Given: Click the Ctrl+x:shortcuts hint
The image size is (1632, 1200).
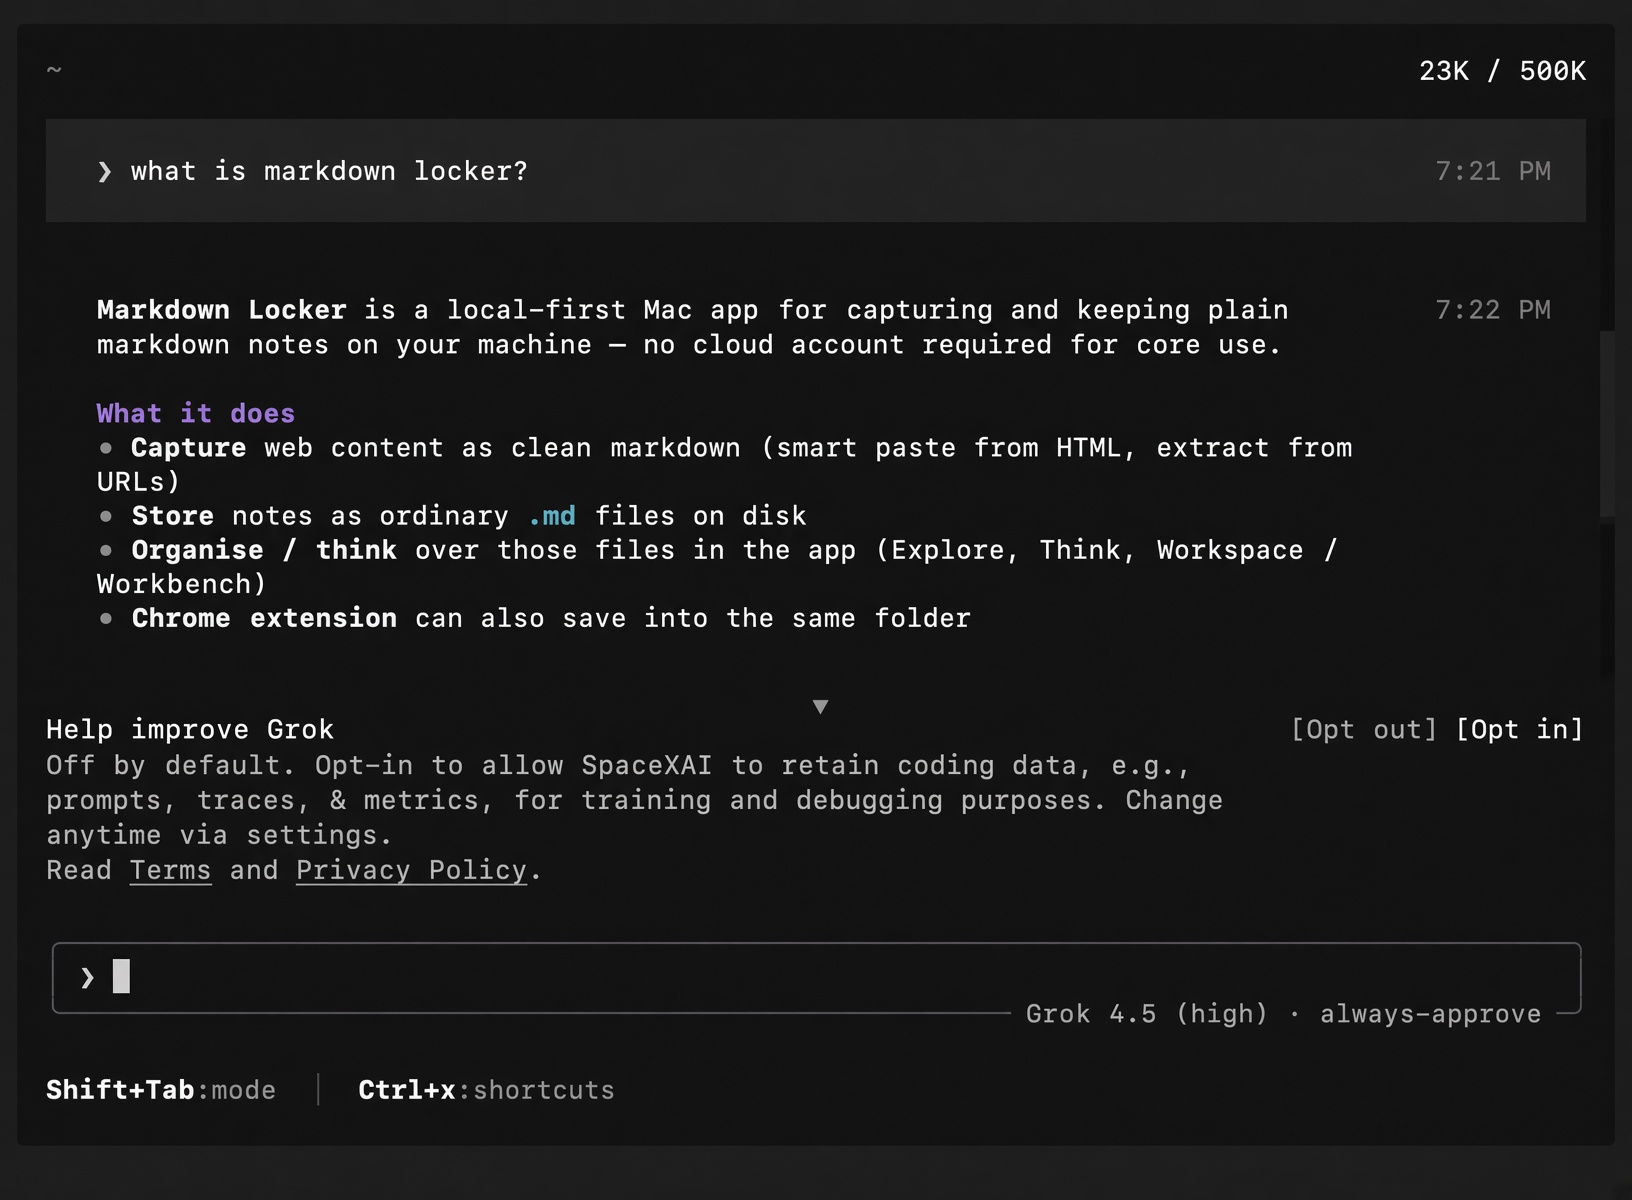Looking at the screenshot, I should tap(486, 1090).
